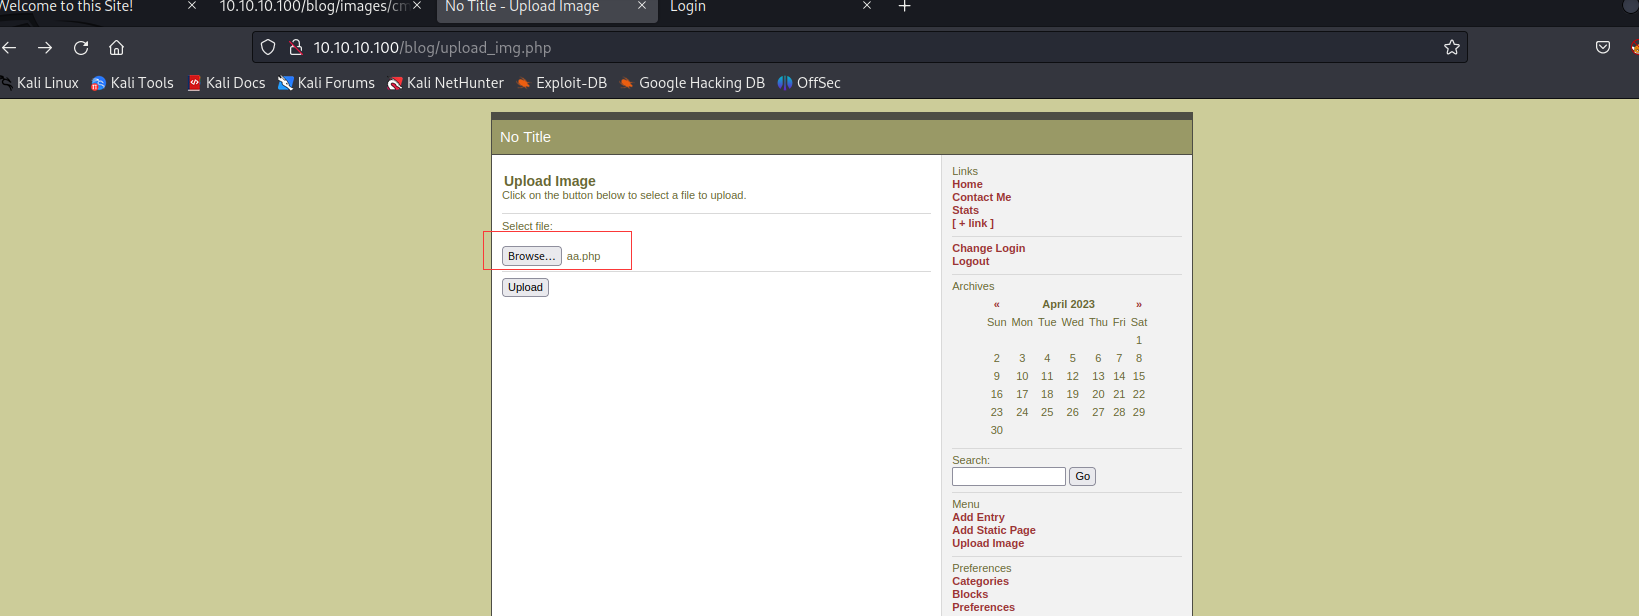Open the Home sidebar link
This screenshot has width=1639, height=616.
coord(967,184)
